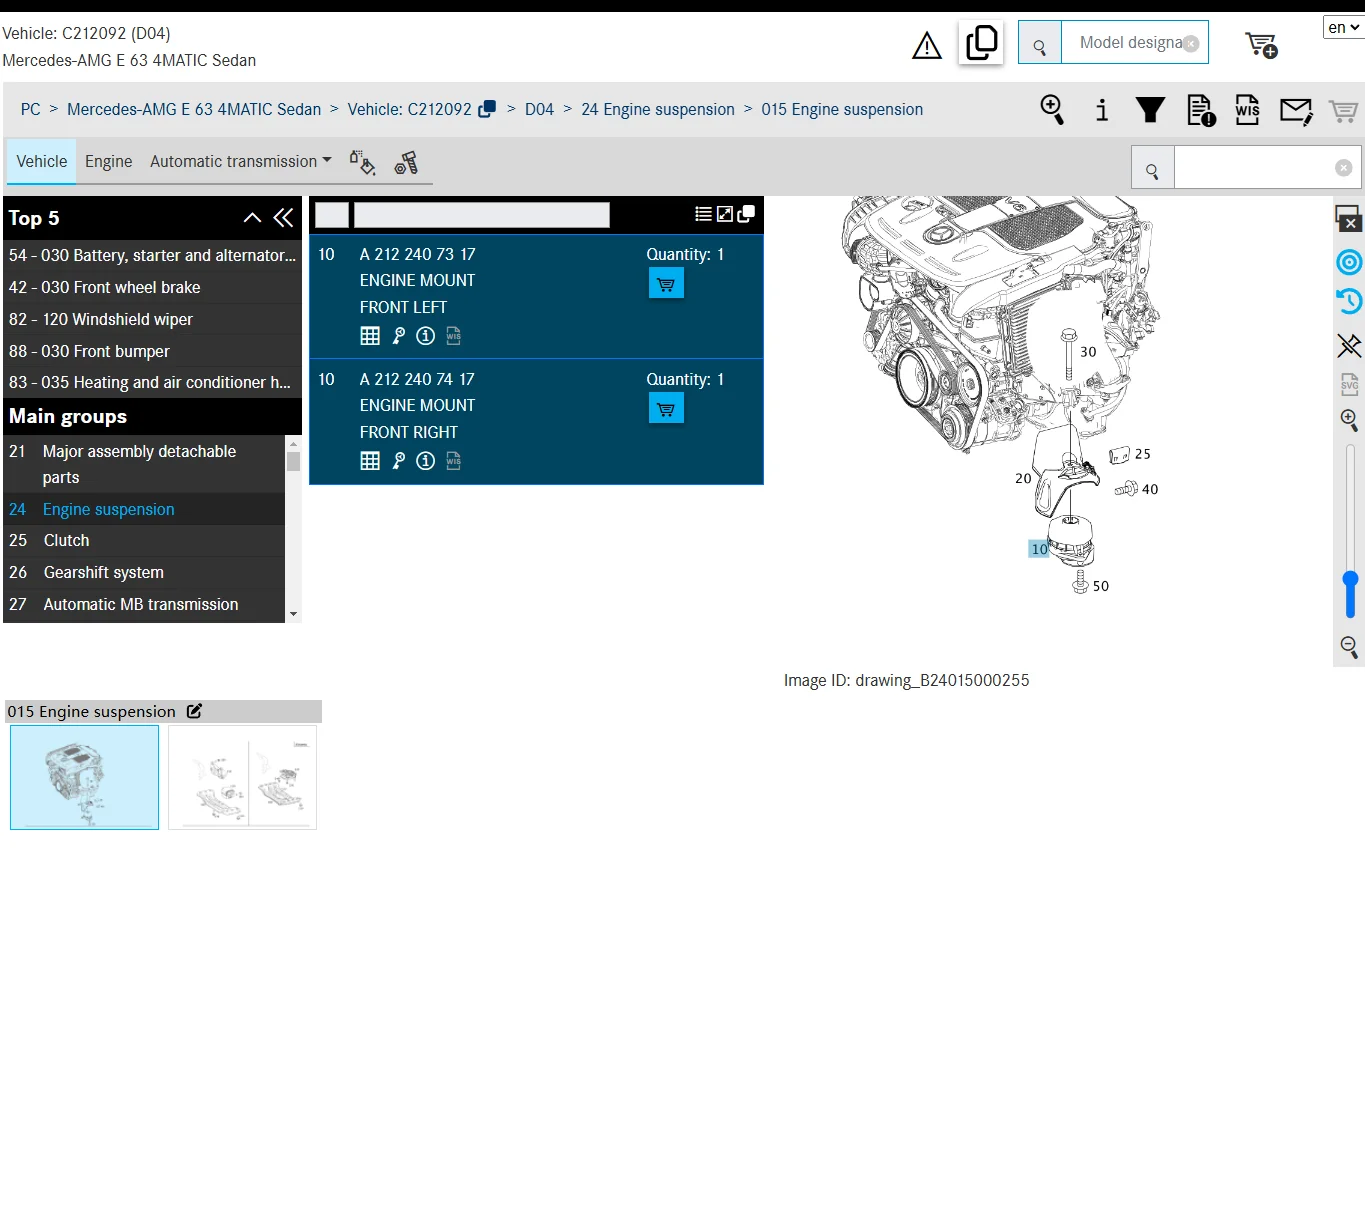1365x1218 pixels.
Task: Click Vehicle: C212092 breadcrumb link
Action: [410, 110]
